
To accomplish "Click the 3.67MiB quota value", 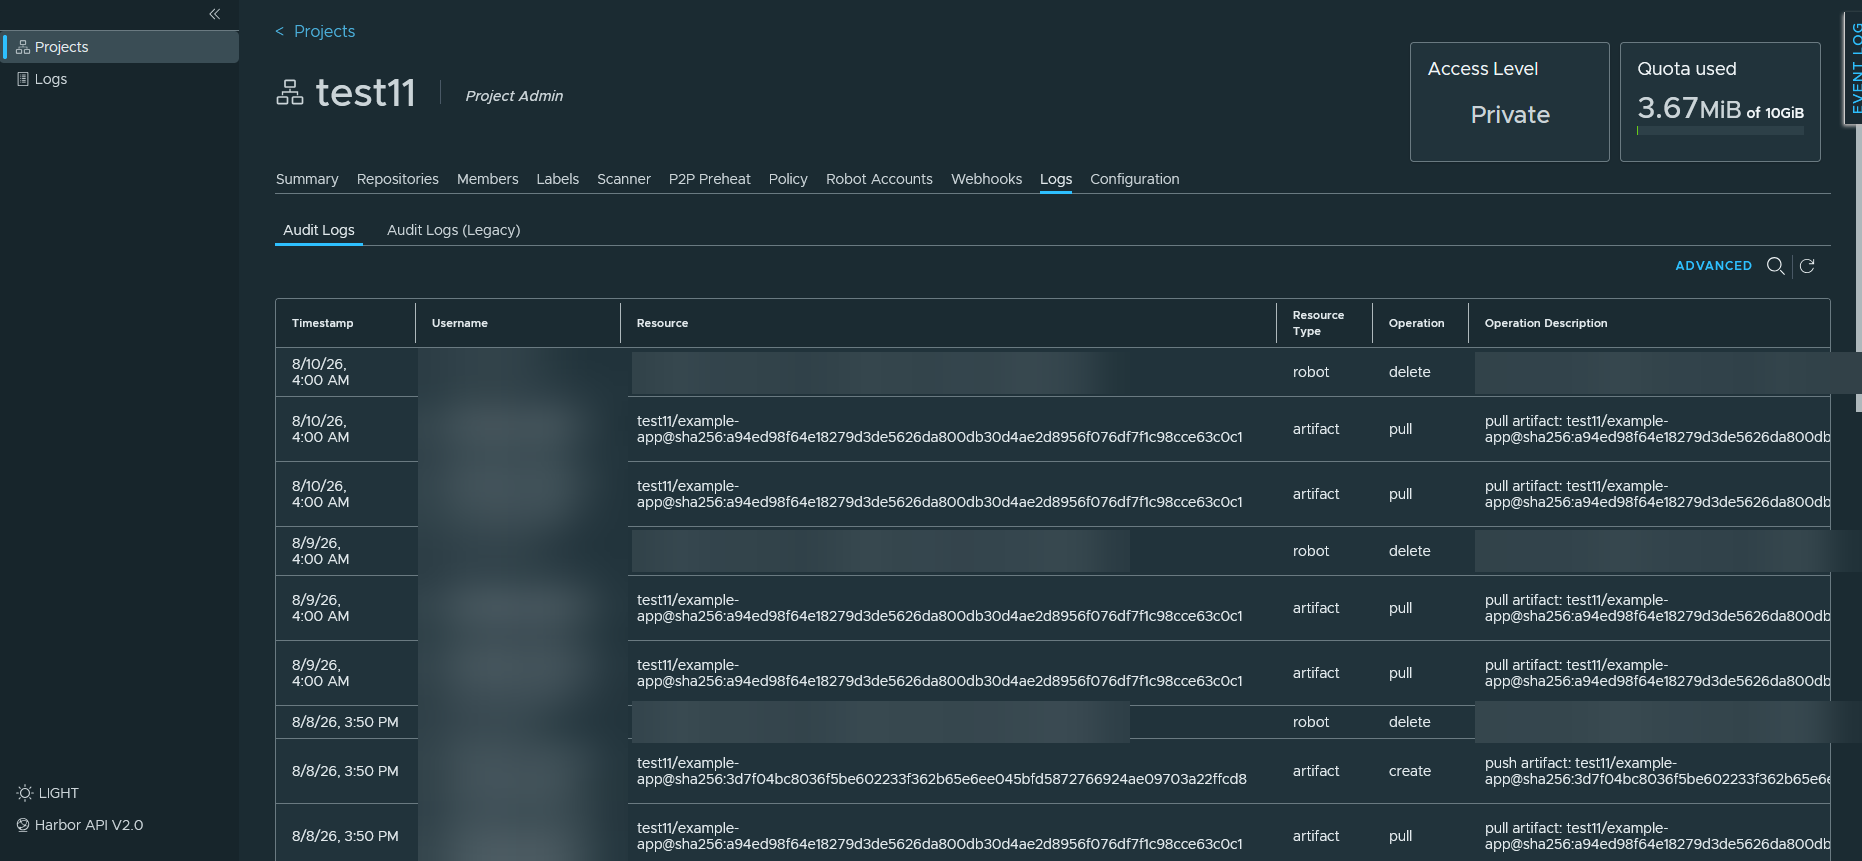I will click(x=1689, y=108).
